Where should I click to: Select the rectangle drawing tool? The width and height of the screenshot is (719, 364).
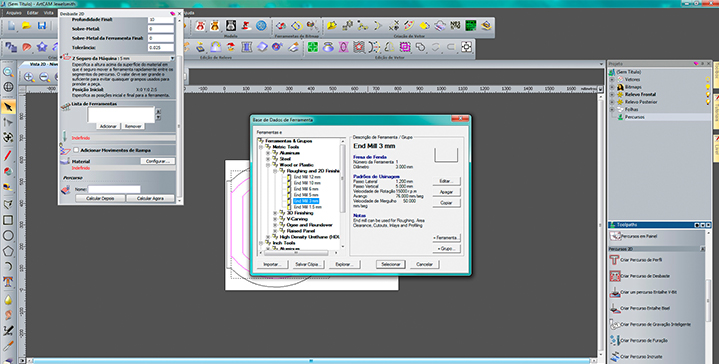(x=8, y=220)
